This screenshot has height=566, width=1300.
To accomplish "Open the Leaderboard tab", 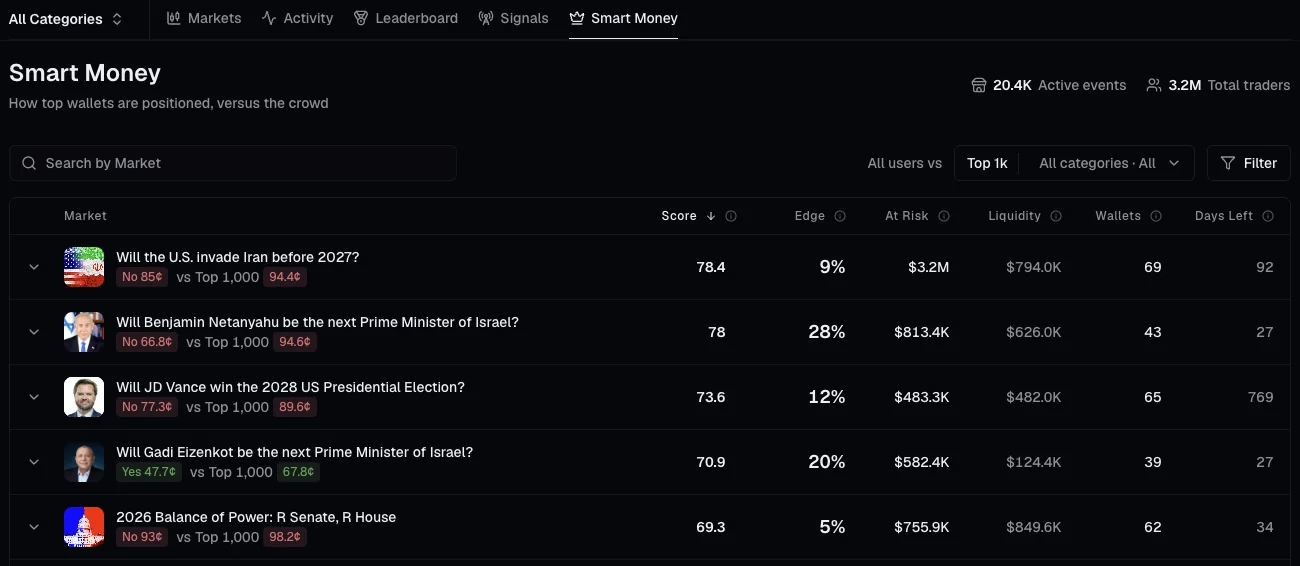I will (x=406, y=18).
